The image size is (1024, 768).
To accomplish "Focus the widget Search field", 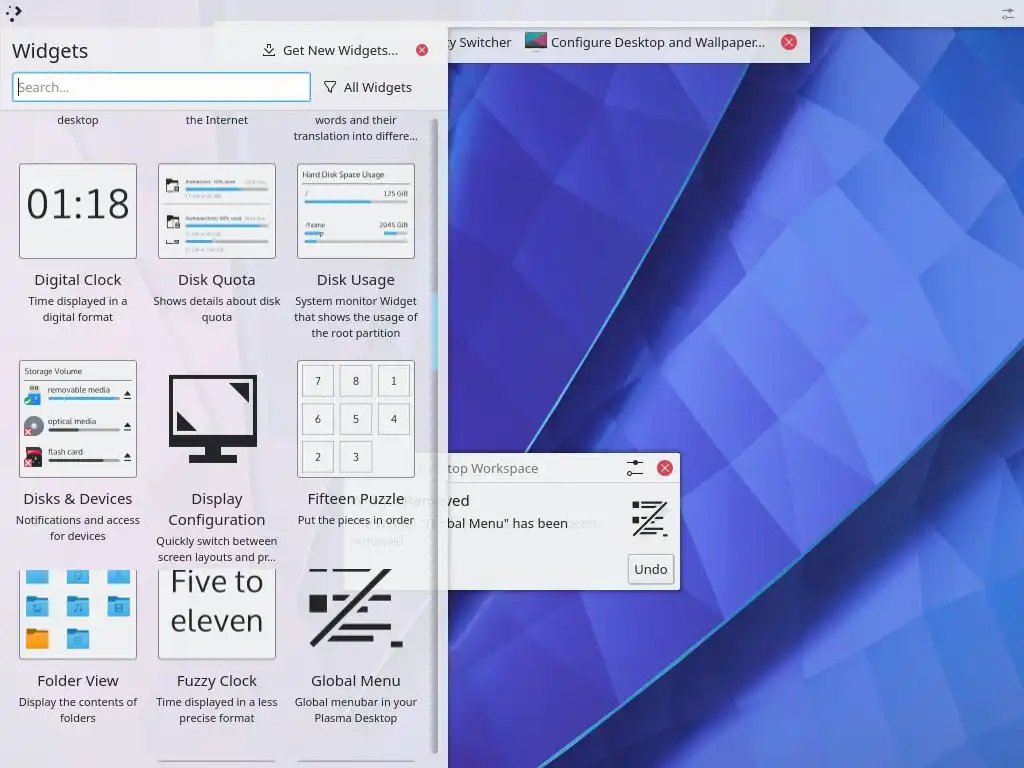I will (x=161, y=87).
